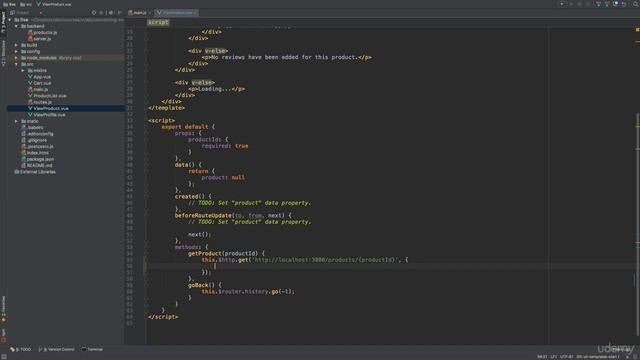Expand the mixins folder
Viewport: 640px width, 360px height.
[x=23, y=71]
